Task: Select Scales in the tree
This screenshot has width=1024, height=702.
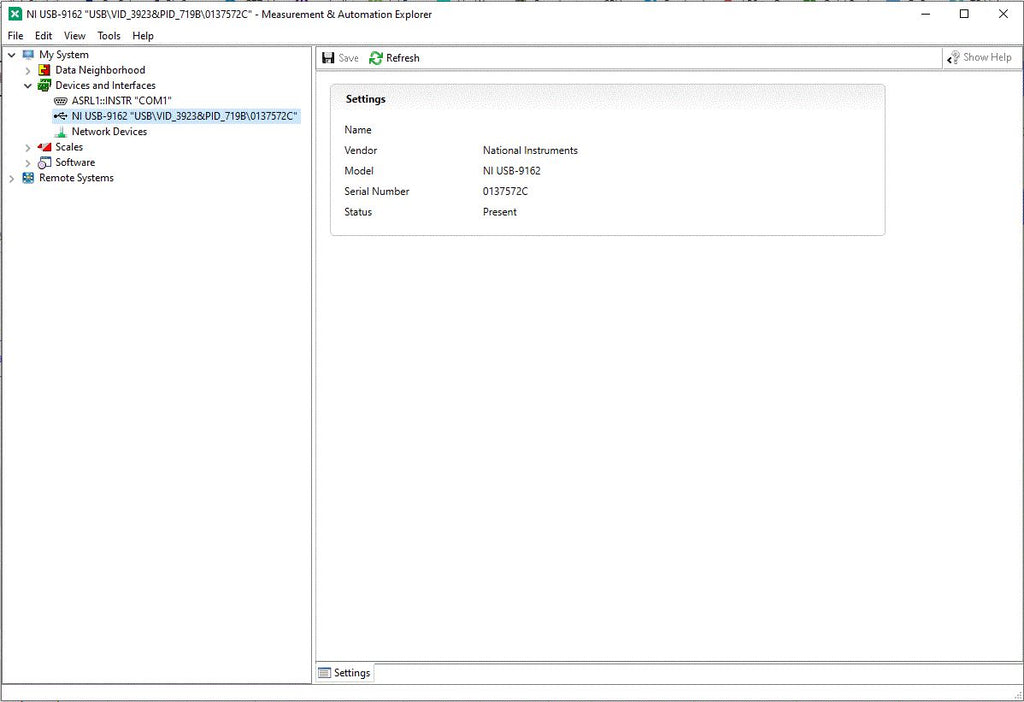Action: (69, 147)
